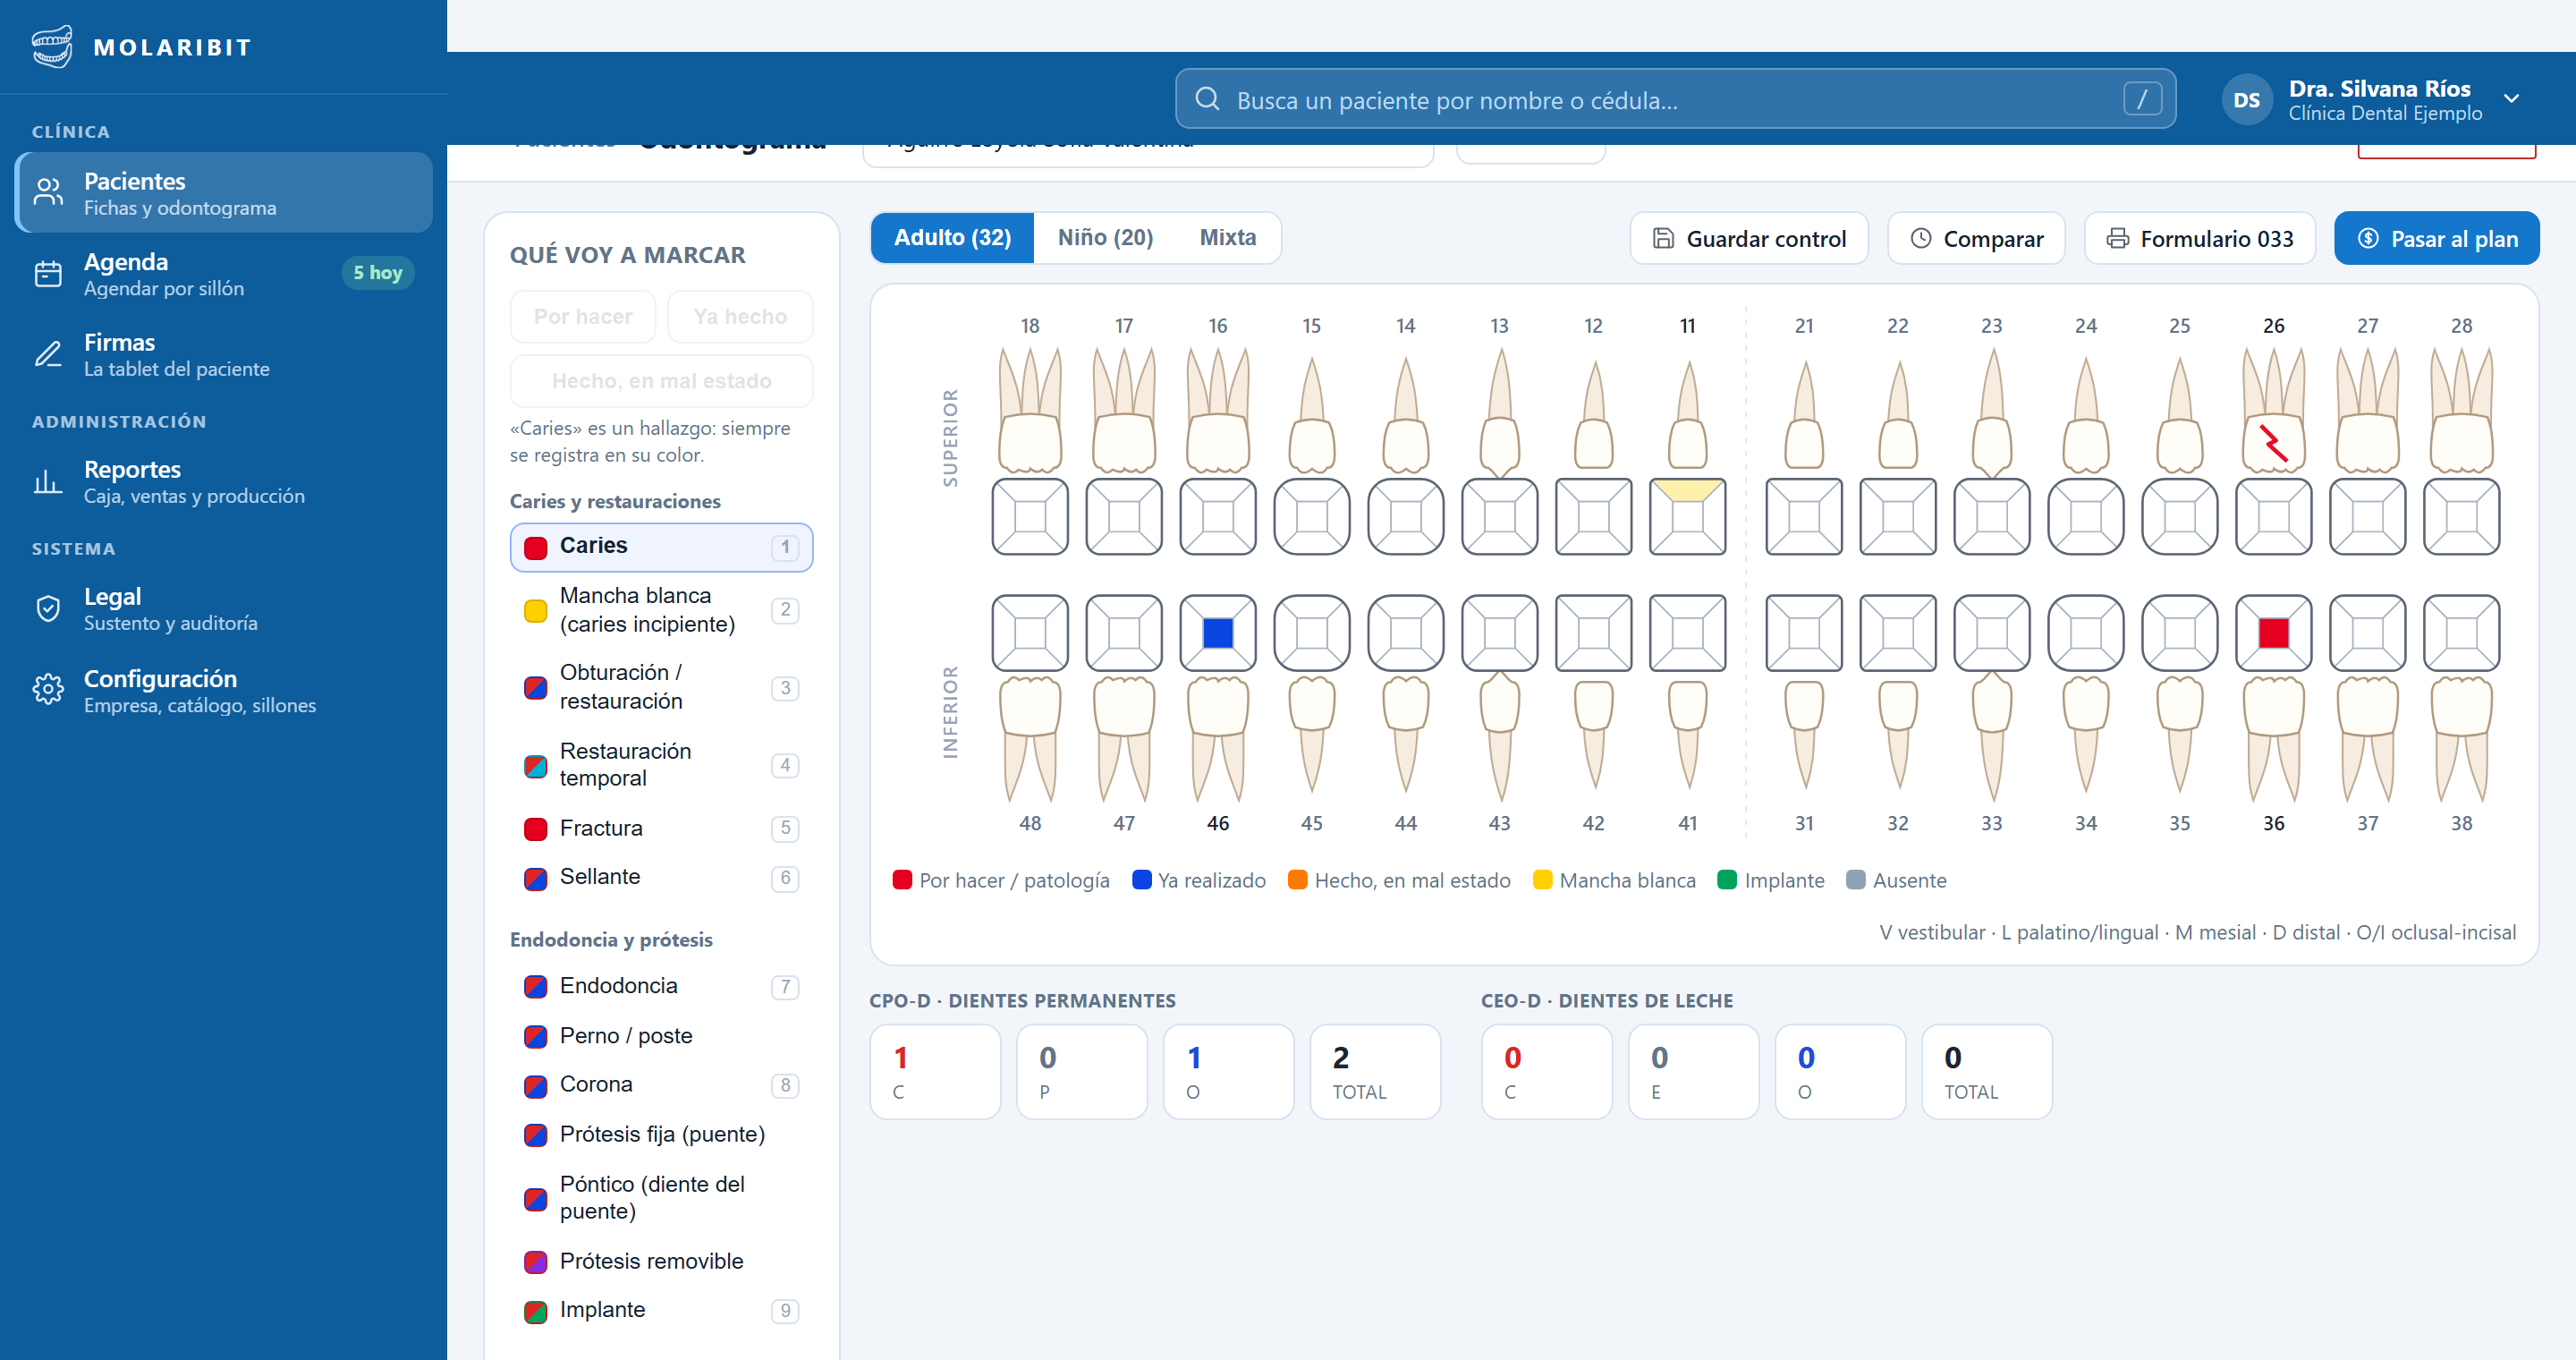The width and height of the screenshot is (2576, 1360).
Task: Select Obturación / restauración option
Action: [x=661, y=687]
